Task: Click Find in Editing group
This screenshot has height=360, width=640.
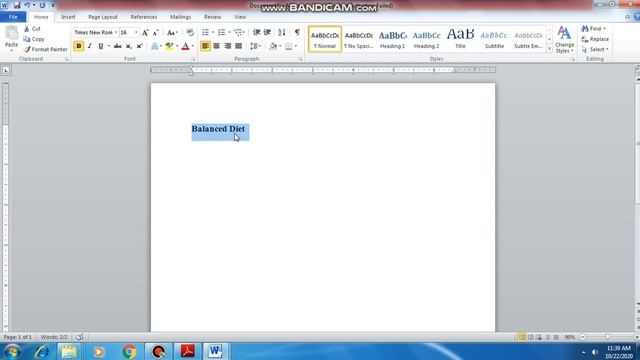Action: point(593,29)
